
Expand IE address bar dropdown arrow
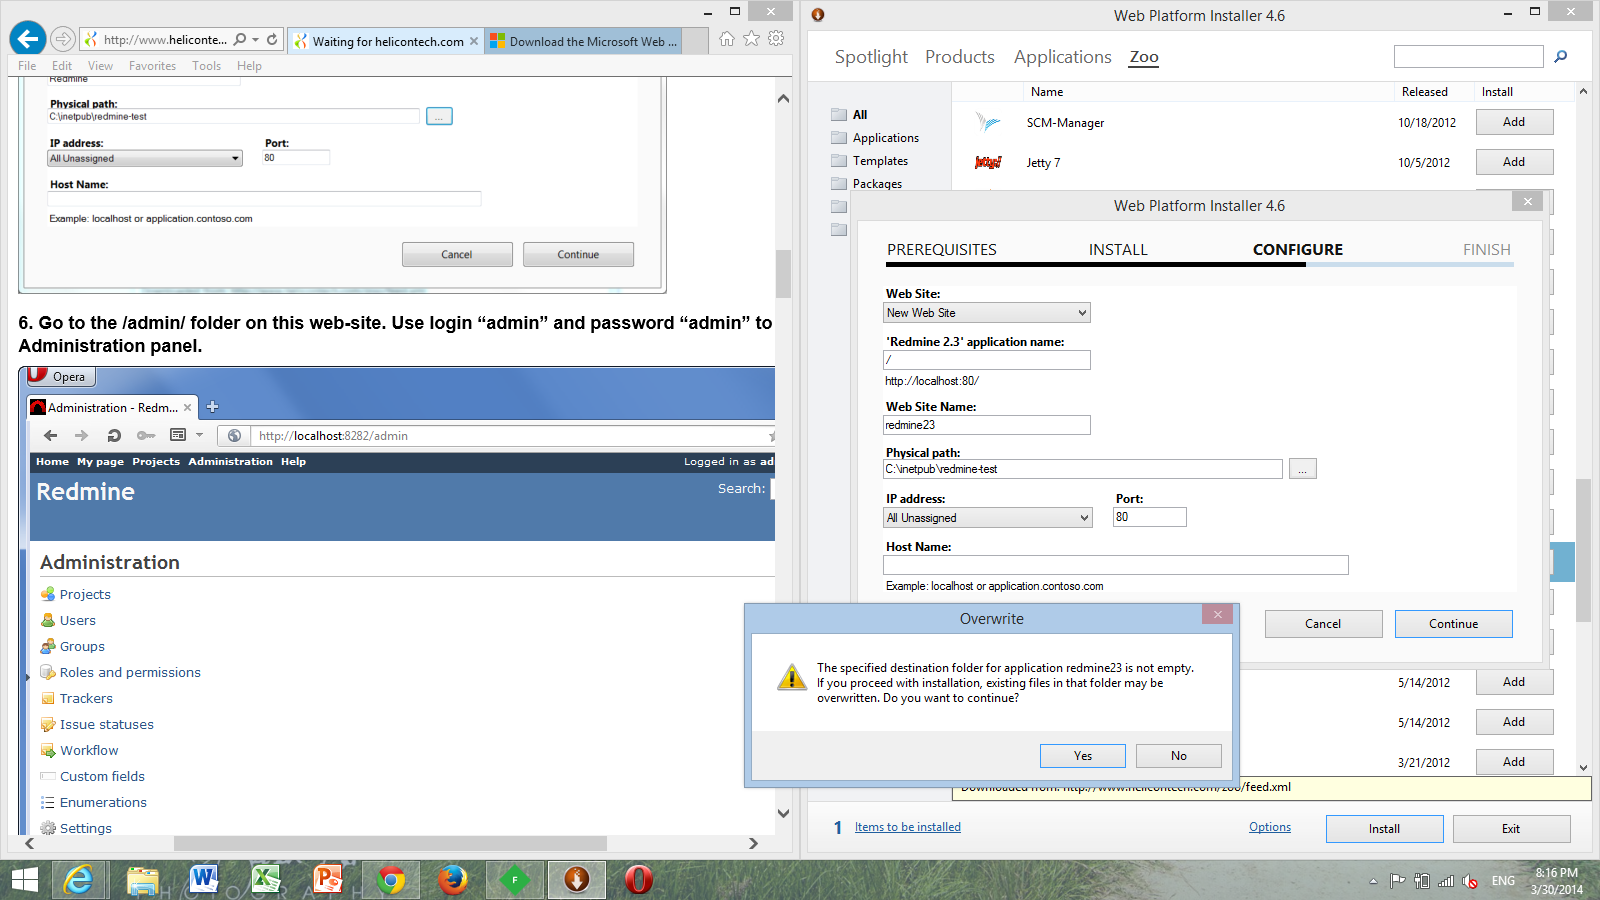[256, 40]
